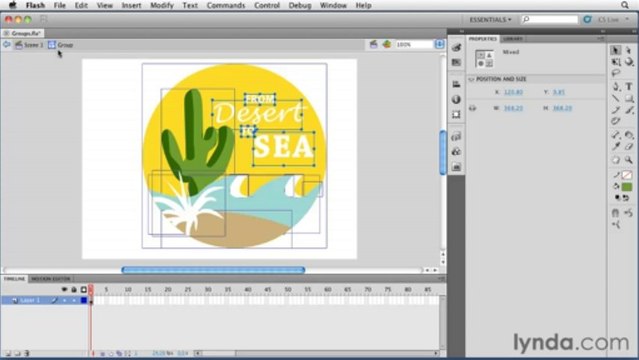Click the stroke color swatch

[627, 175]
